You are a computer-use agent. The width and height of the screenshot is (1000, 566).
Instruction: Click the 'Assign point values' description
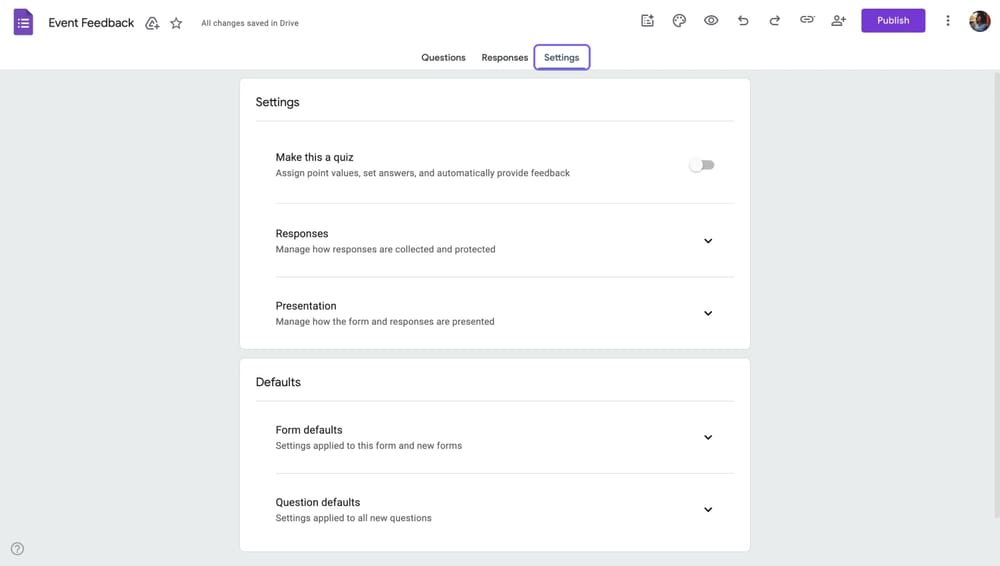pos(423,173)
